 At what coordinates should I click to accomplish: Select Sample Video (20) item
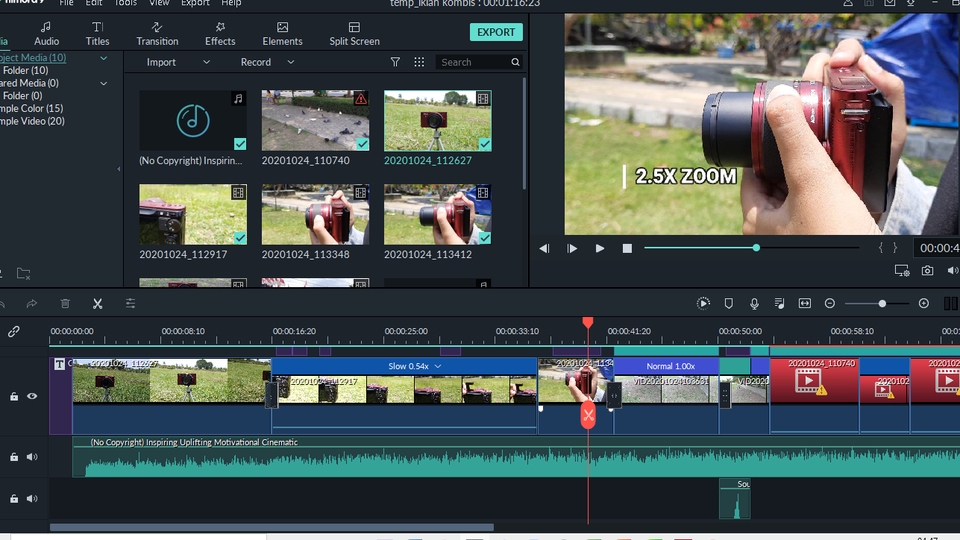click(x=32, y=121)
